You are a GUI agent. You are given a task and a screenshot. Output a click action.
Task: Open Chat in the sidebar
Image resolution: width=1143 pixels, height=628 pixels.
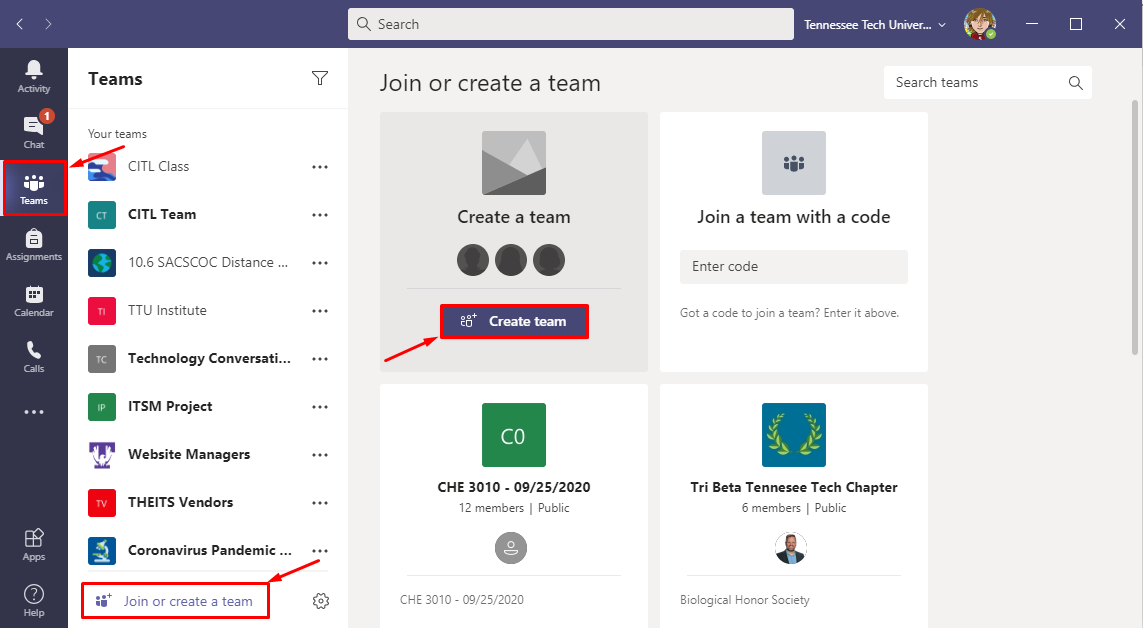click(x=34, y=131)
